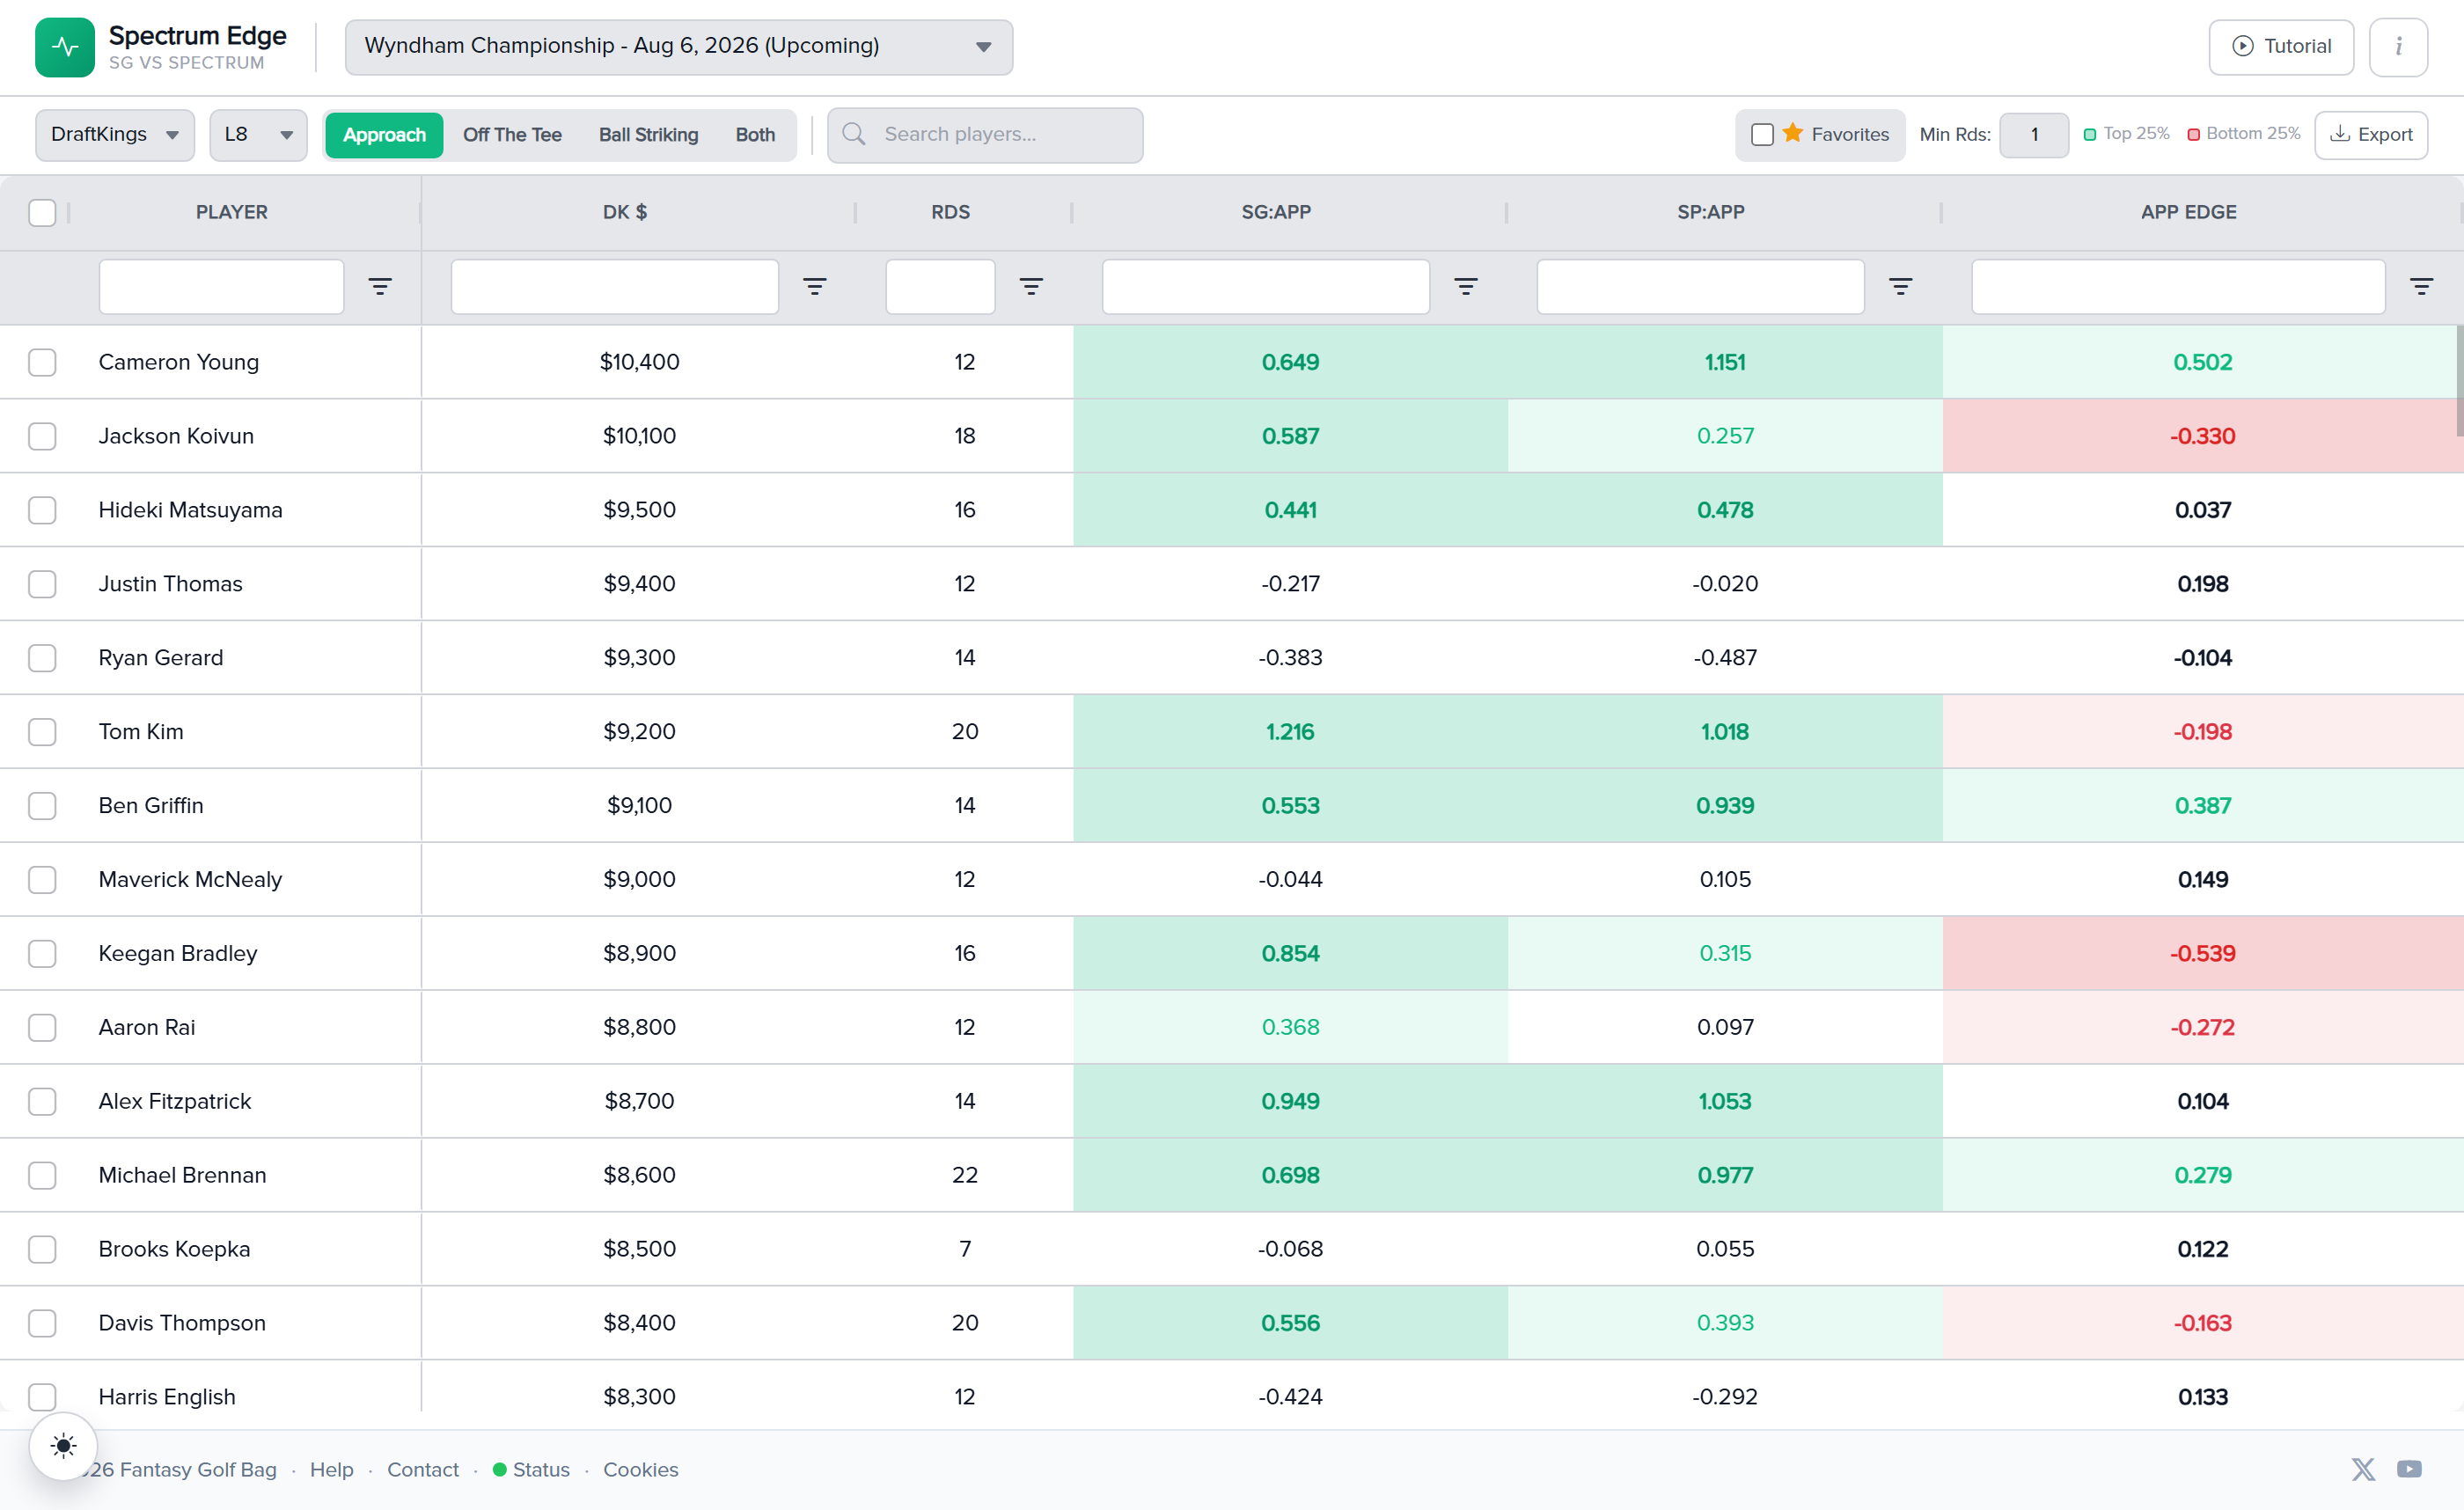Click the player name Alex Fitzpatrick
2464x1510 pixels.
(x=175, y=1101)
